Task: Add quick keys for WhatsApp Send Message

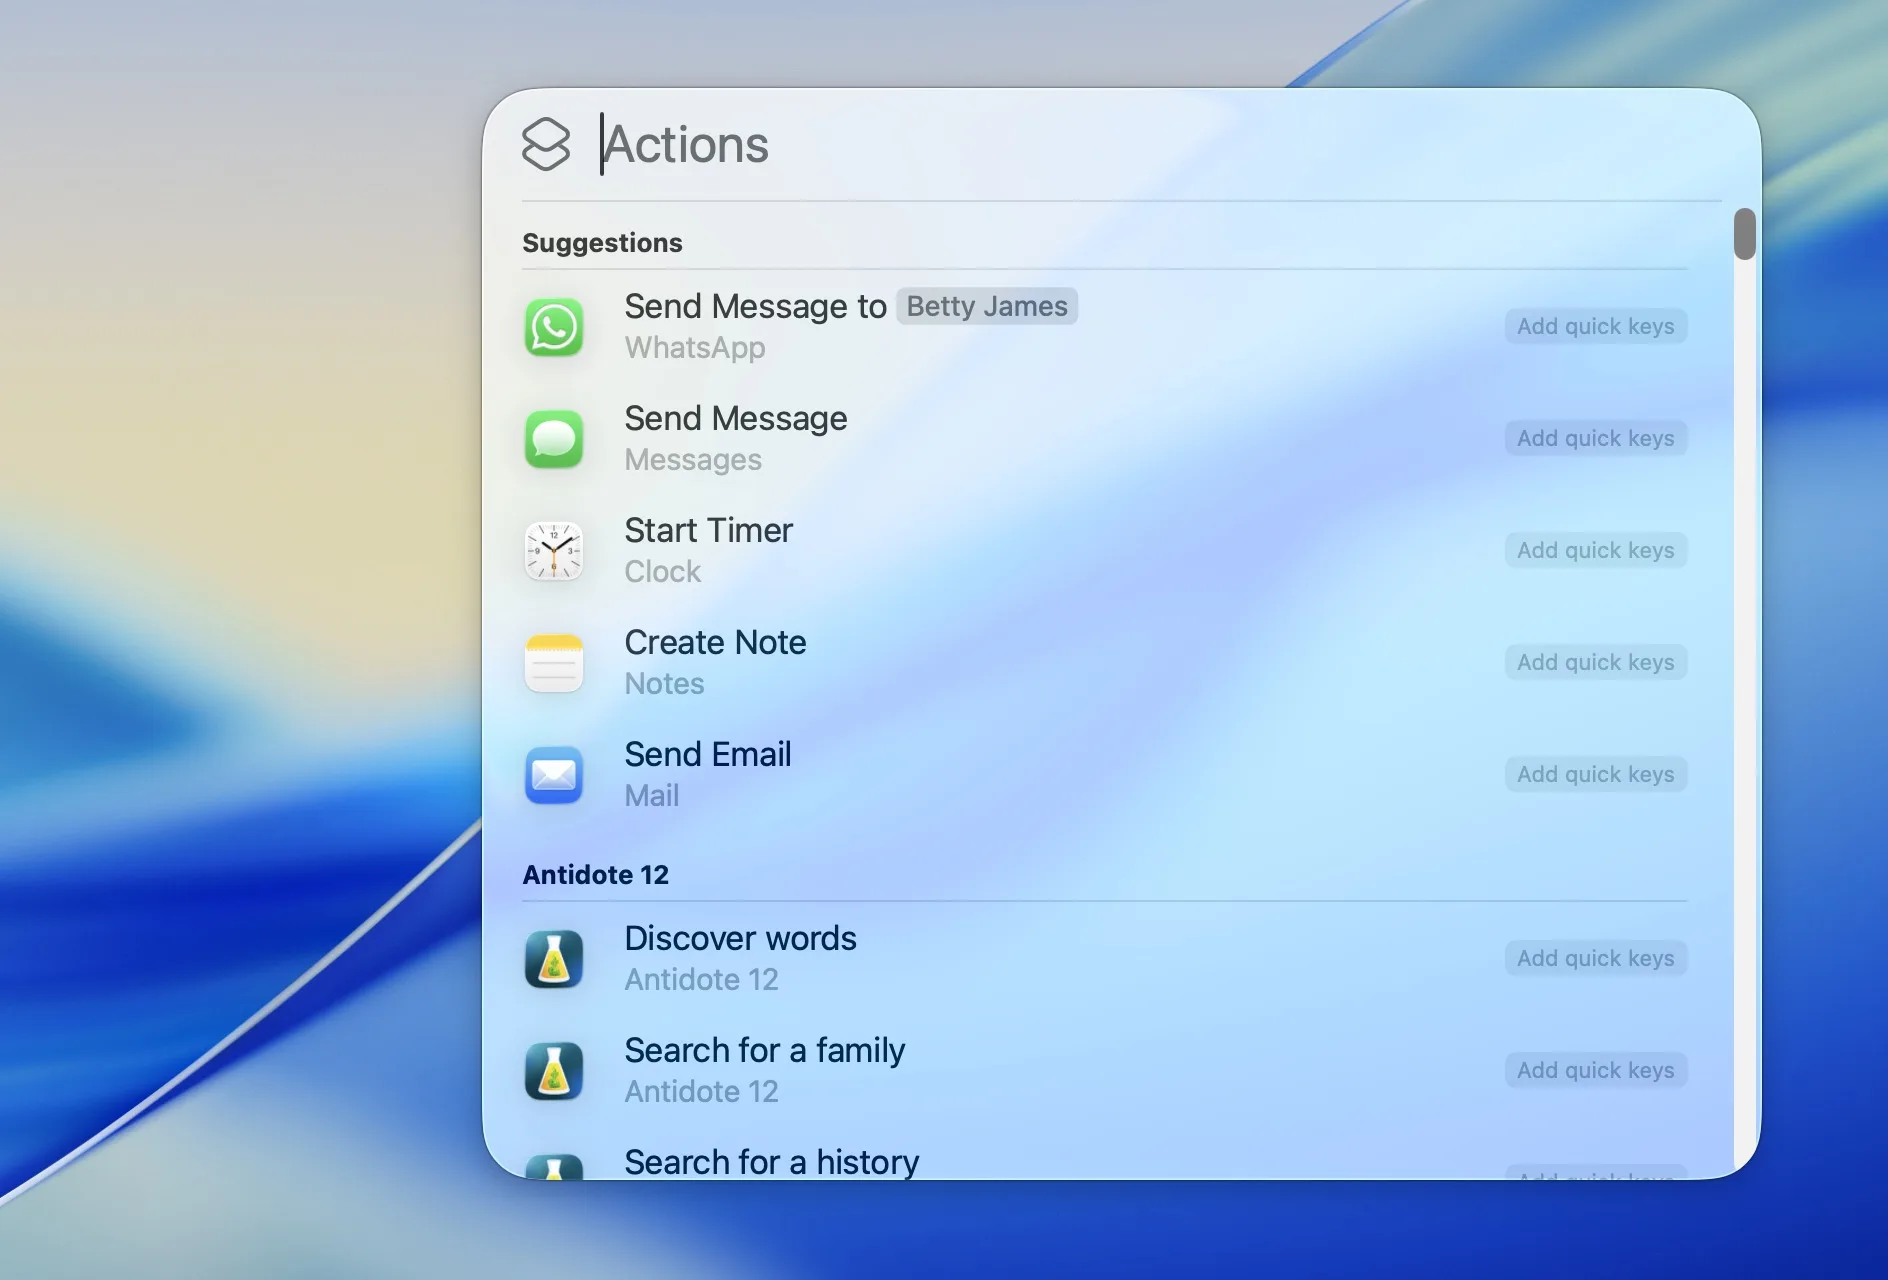Action: pyautogui.click(x=1595, y=327)
